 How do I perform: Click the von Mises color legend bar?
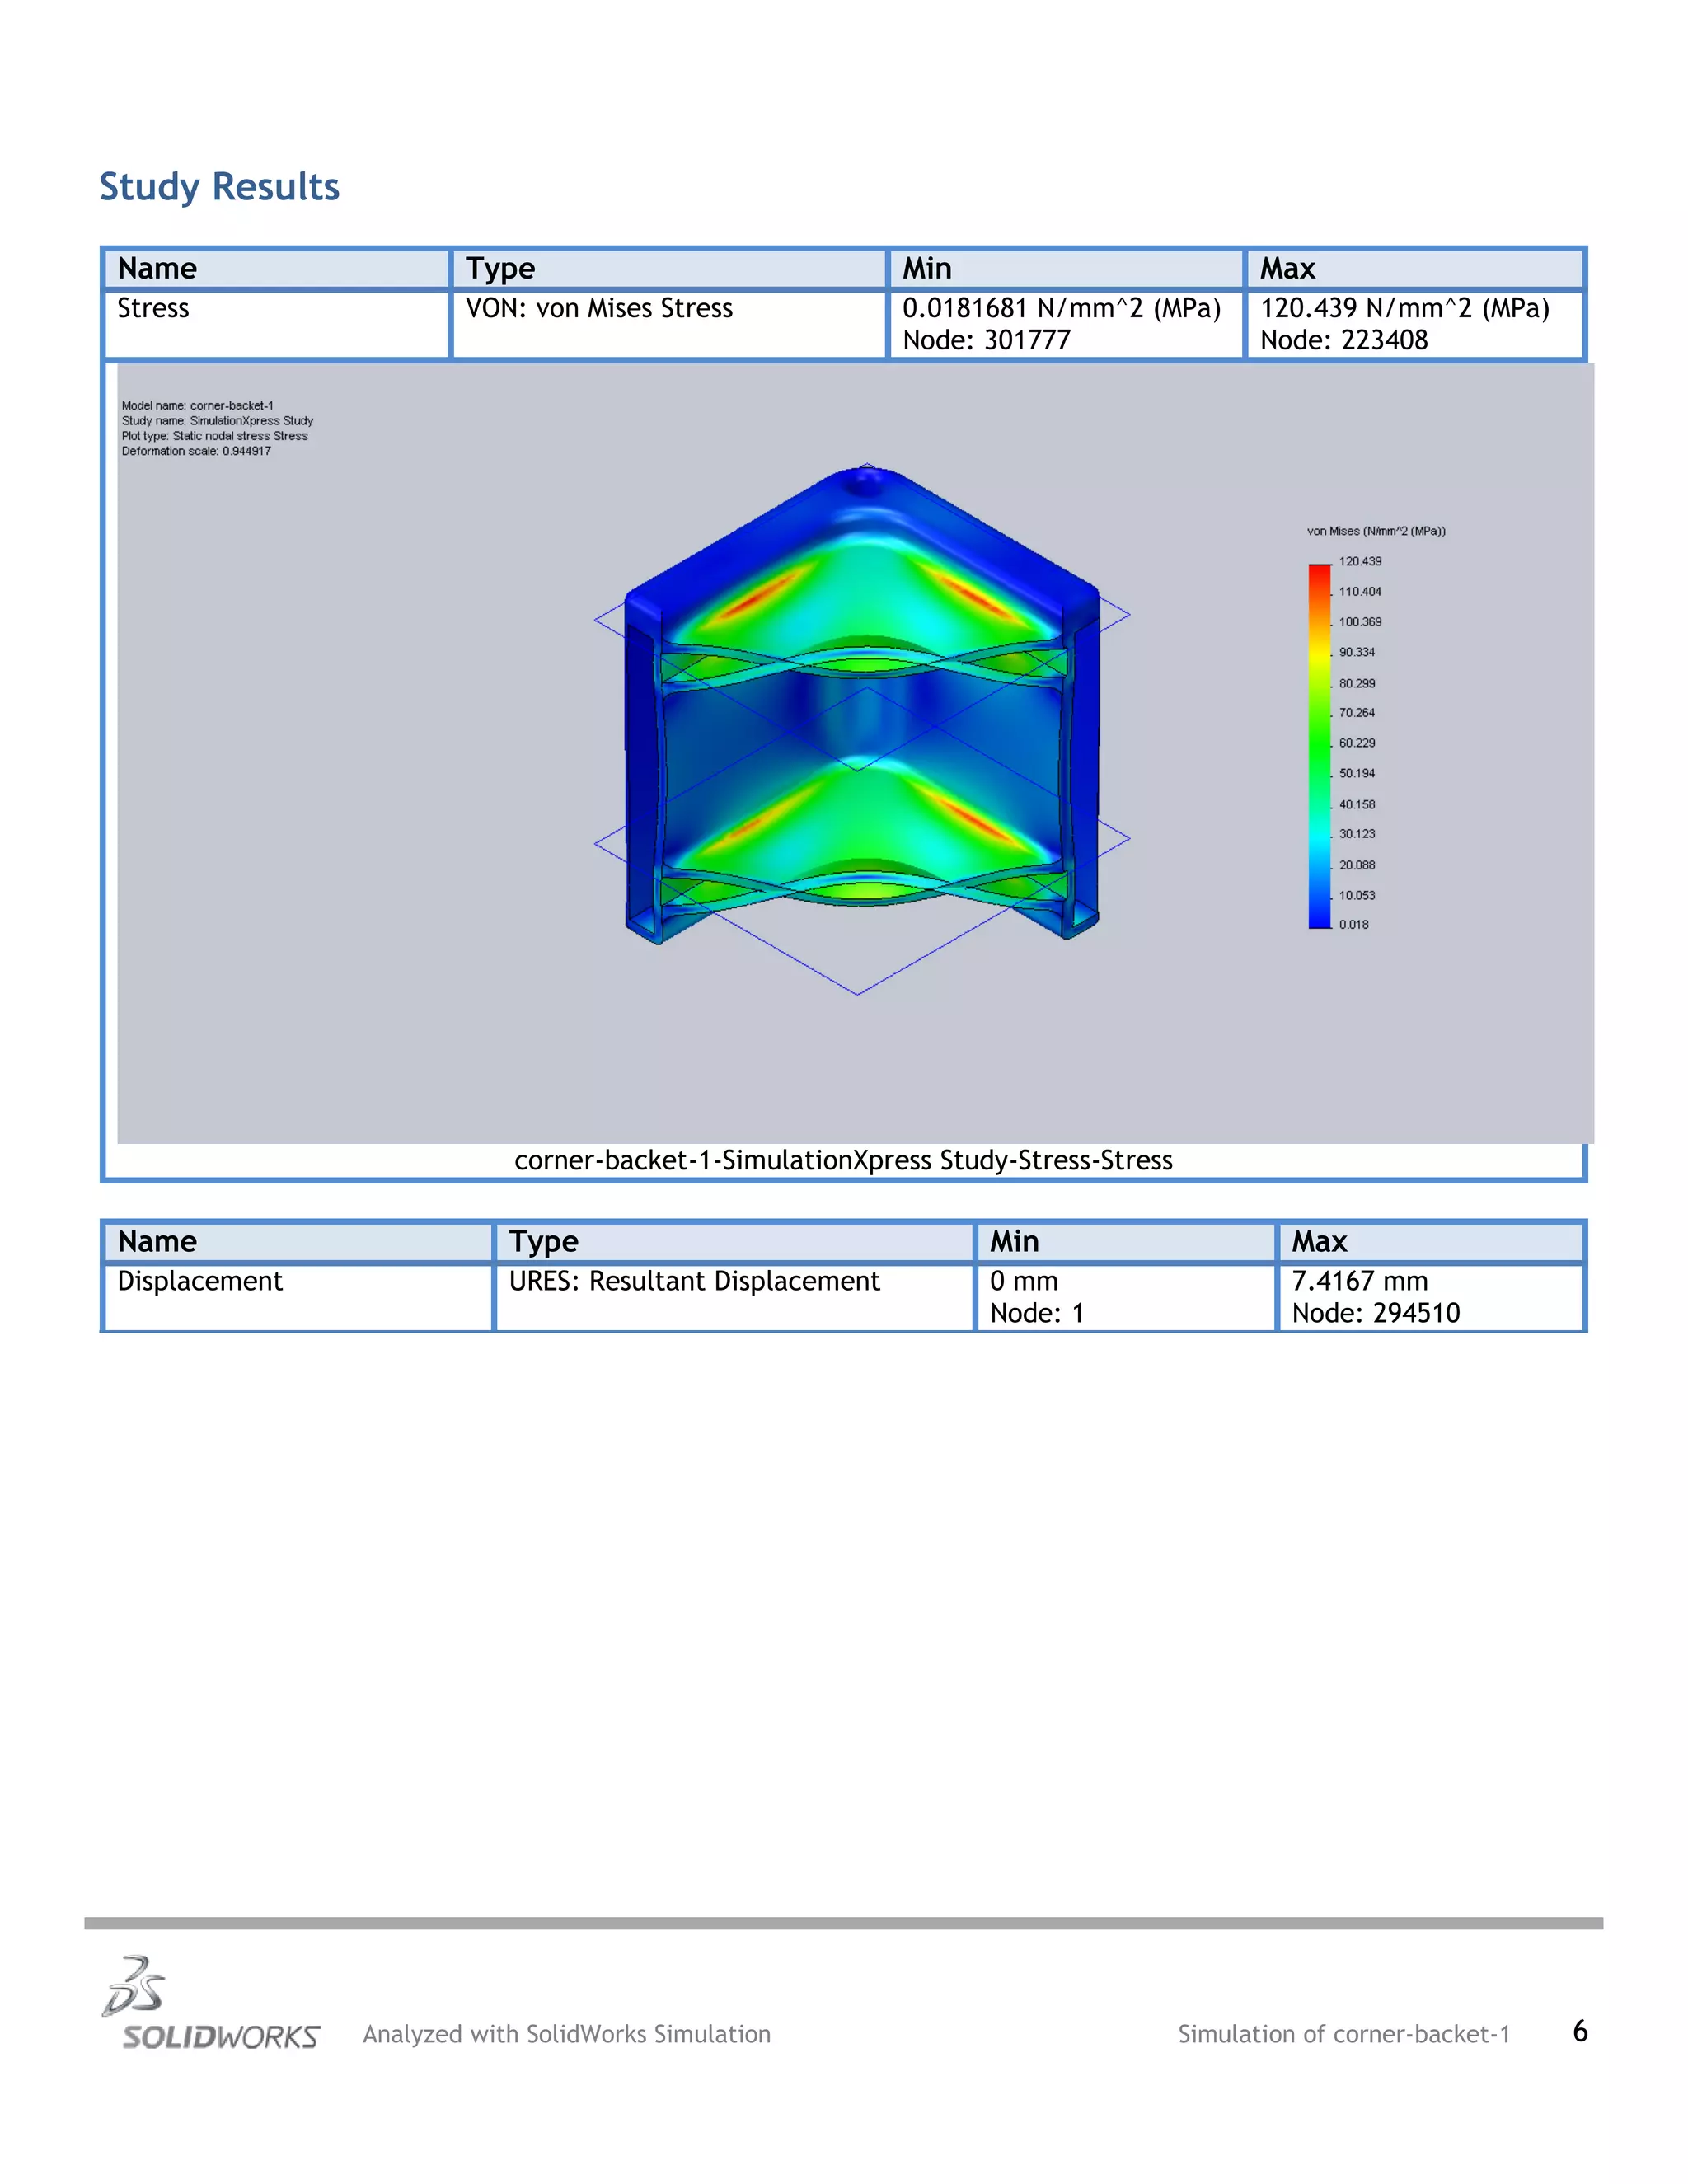(x=1319, y=746)
